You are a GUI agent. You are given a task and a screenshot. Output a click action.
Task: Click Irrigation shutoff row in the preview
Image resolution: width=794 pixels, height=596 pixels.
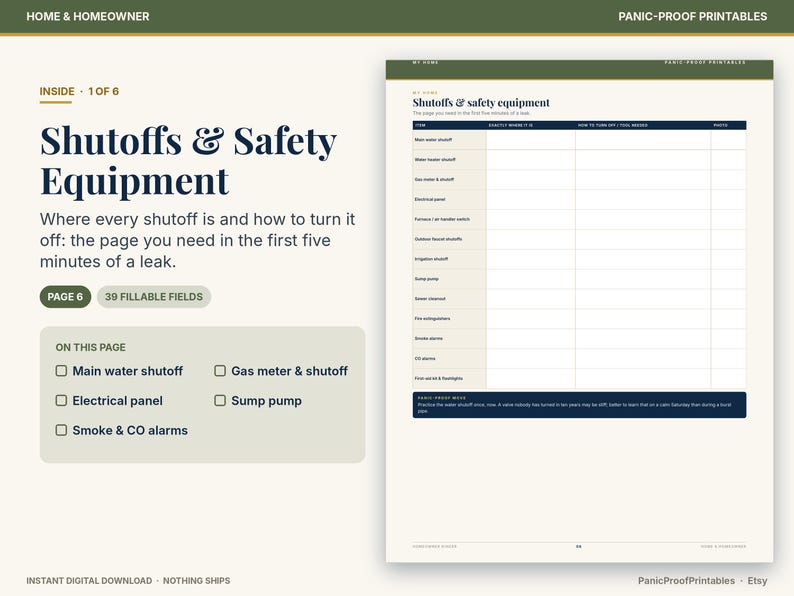(579, 259)
